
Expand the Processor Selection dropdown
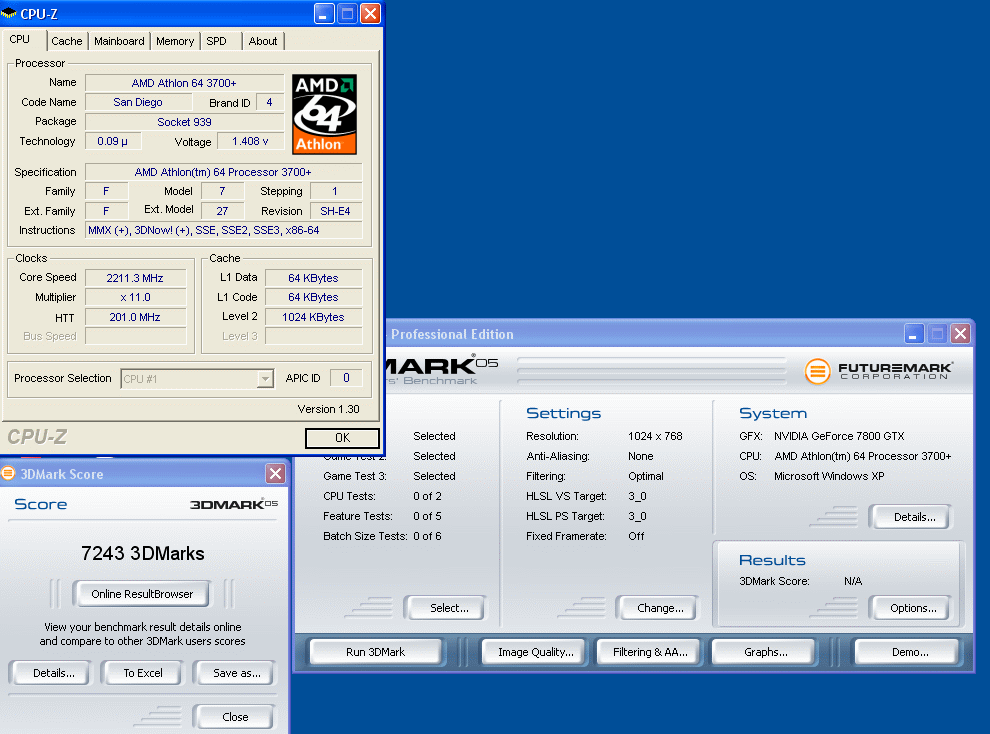point(265,379)
